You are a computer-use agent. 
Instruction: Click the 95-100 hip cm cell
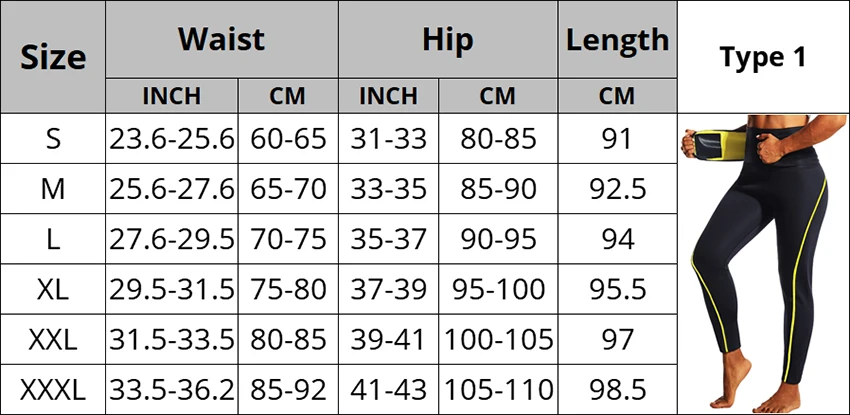tap(498, 290)
